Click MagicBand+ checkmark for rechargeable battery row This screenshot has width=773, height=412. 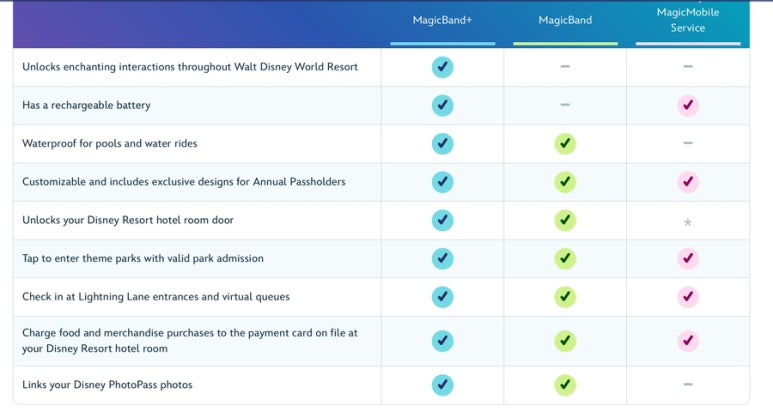[442, 105]
